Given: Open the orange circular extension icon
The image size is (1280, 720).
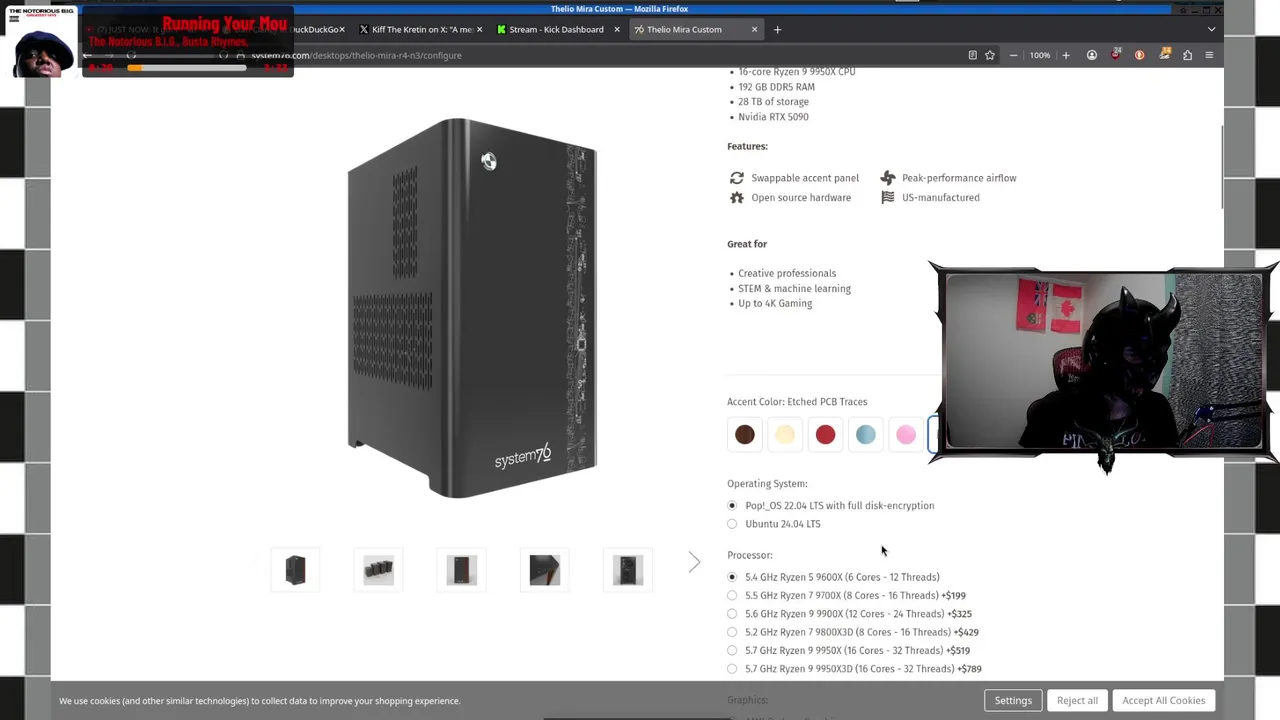Looking at the screenshot, I should point(1139,55).
